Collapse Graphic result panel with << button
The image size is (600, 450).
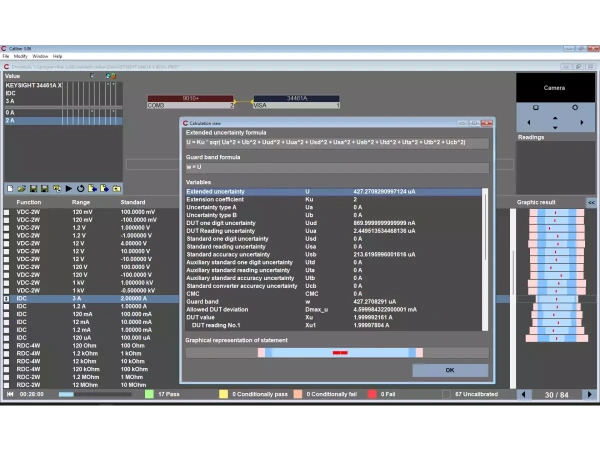point(590,203)
